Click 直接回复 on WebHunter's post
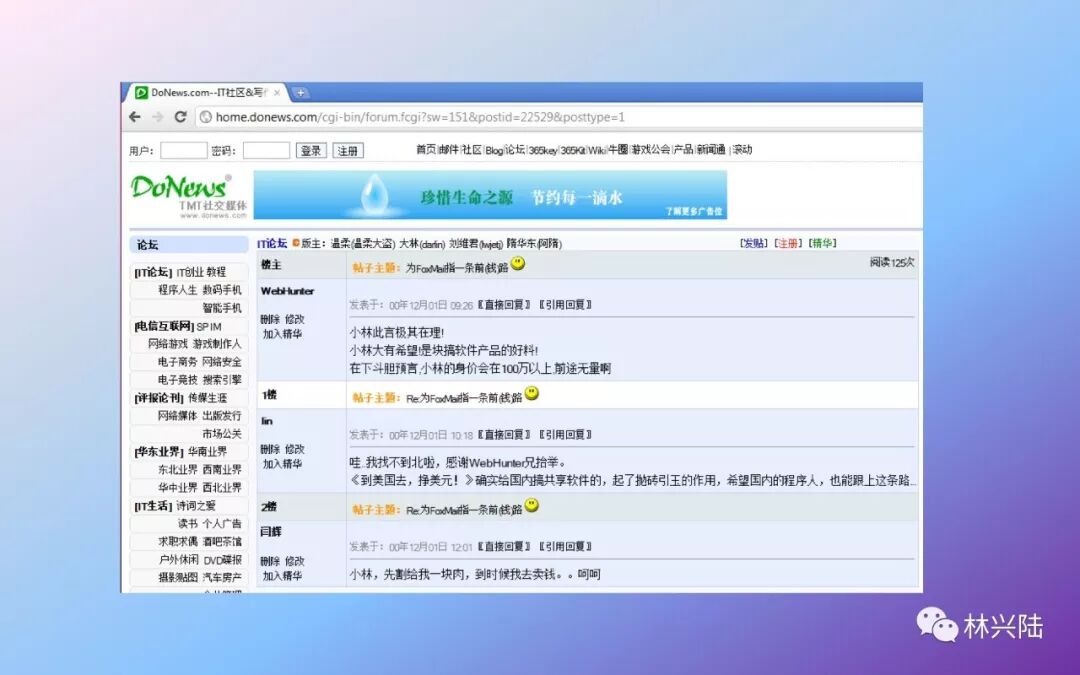 505,304
